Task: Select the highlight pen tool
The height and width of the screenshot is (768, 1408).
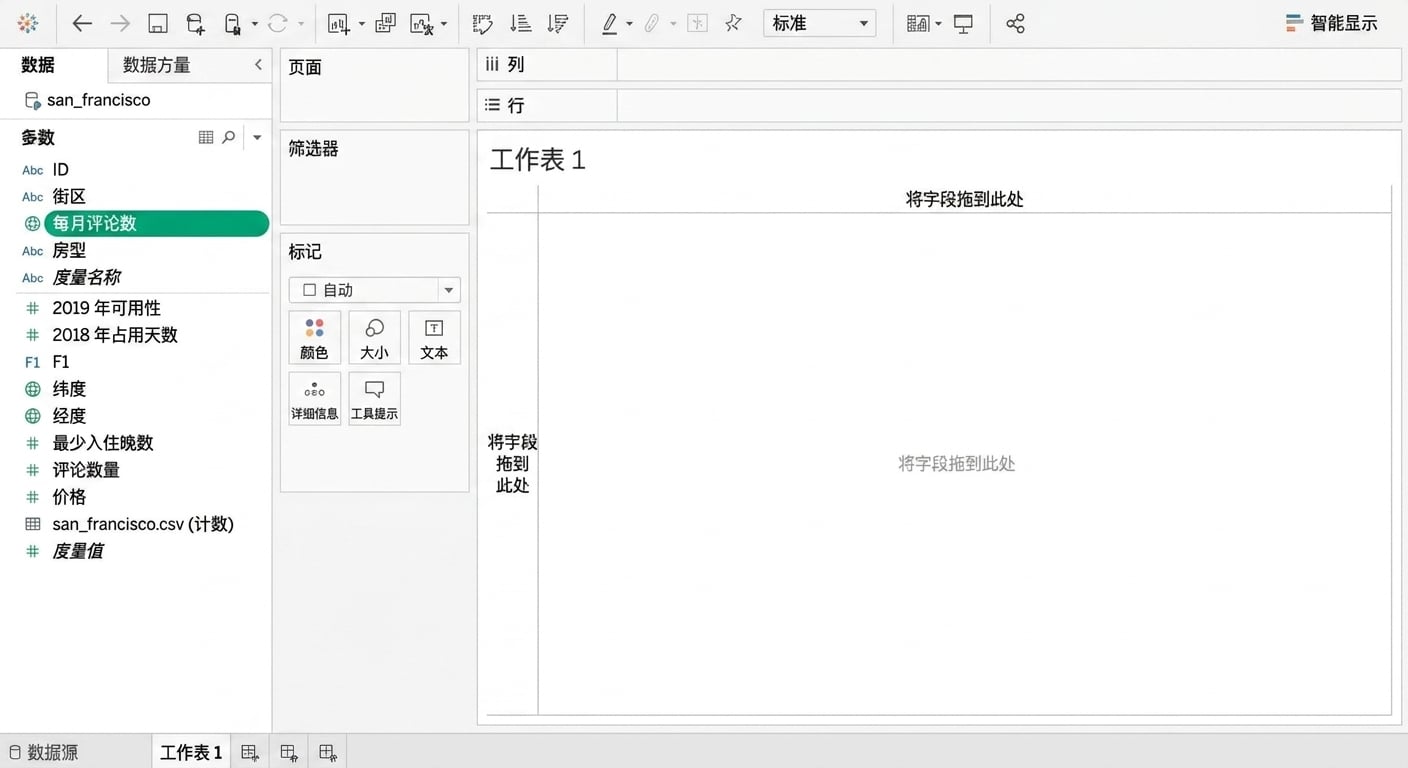Action: [610, 23]
